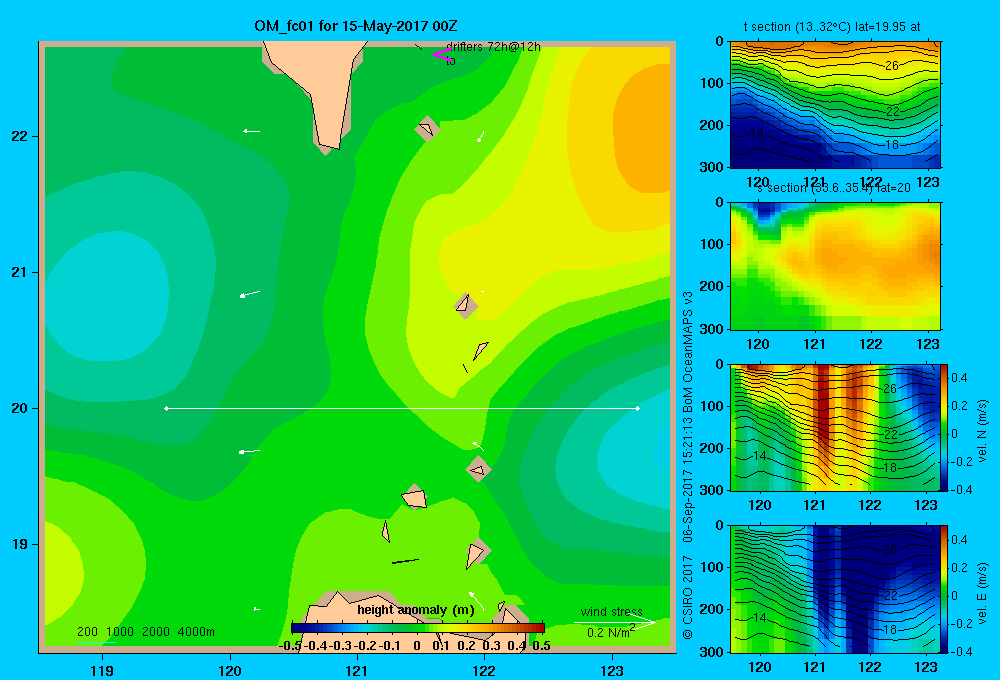Click the "0.4" tick on the vel. N color bar
This screenshot has width=1000, height=680.
[959, 378]
